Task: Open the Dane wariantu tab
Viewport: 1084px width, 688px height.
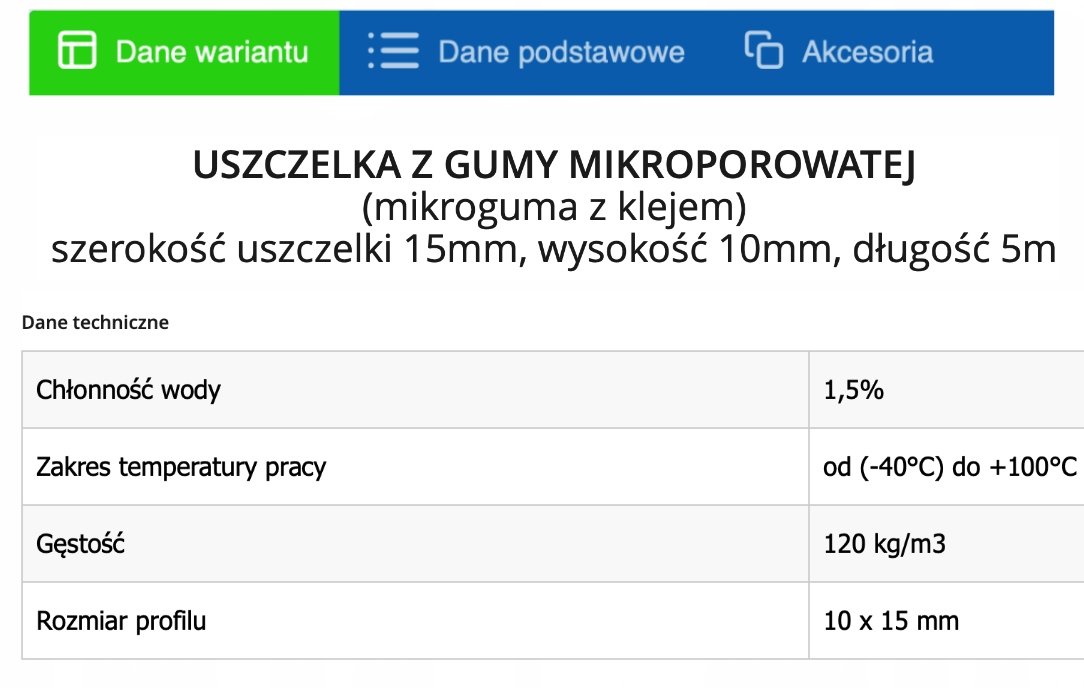Action: (x=184, y=53)
